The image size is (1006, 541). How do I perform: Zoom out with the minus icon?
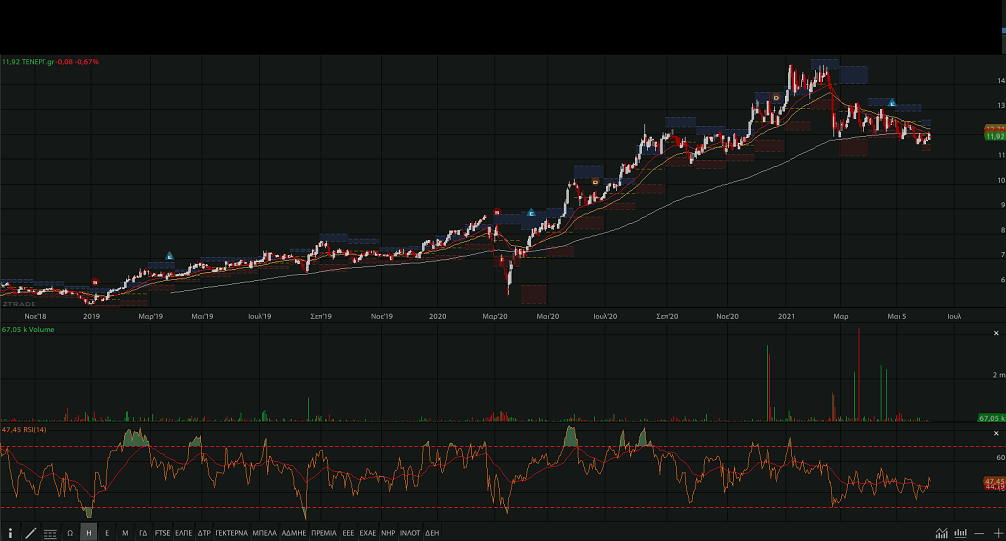pyautogui.click(x=979, y=533)
